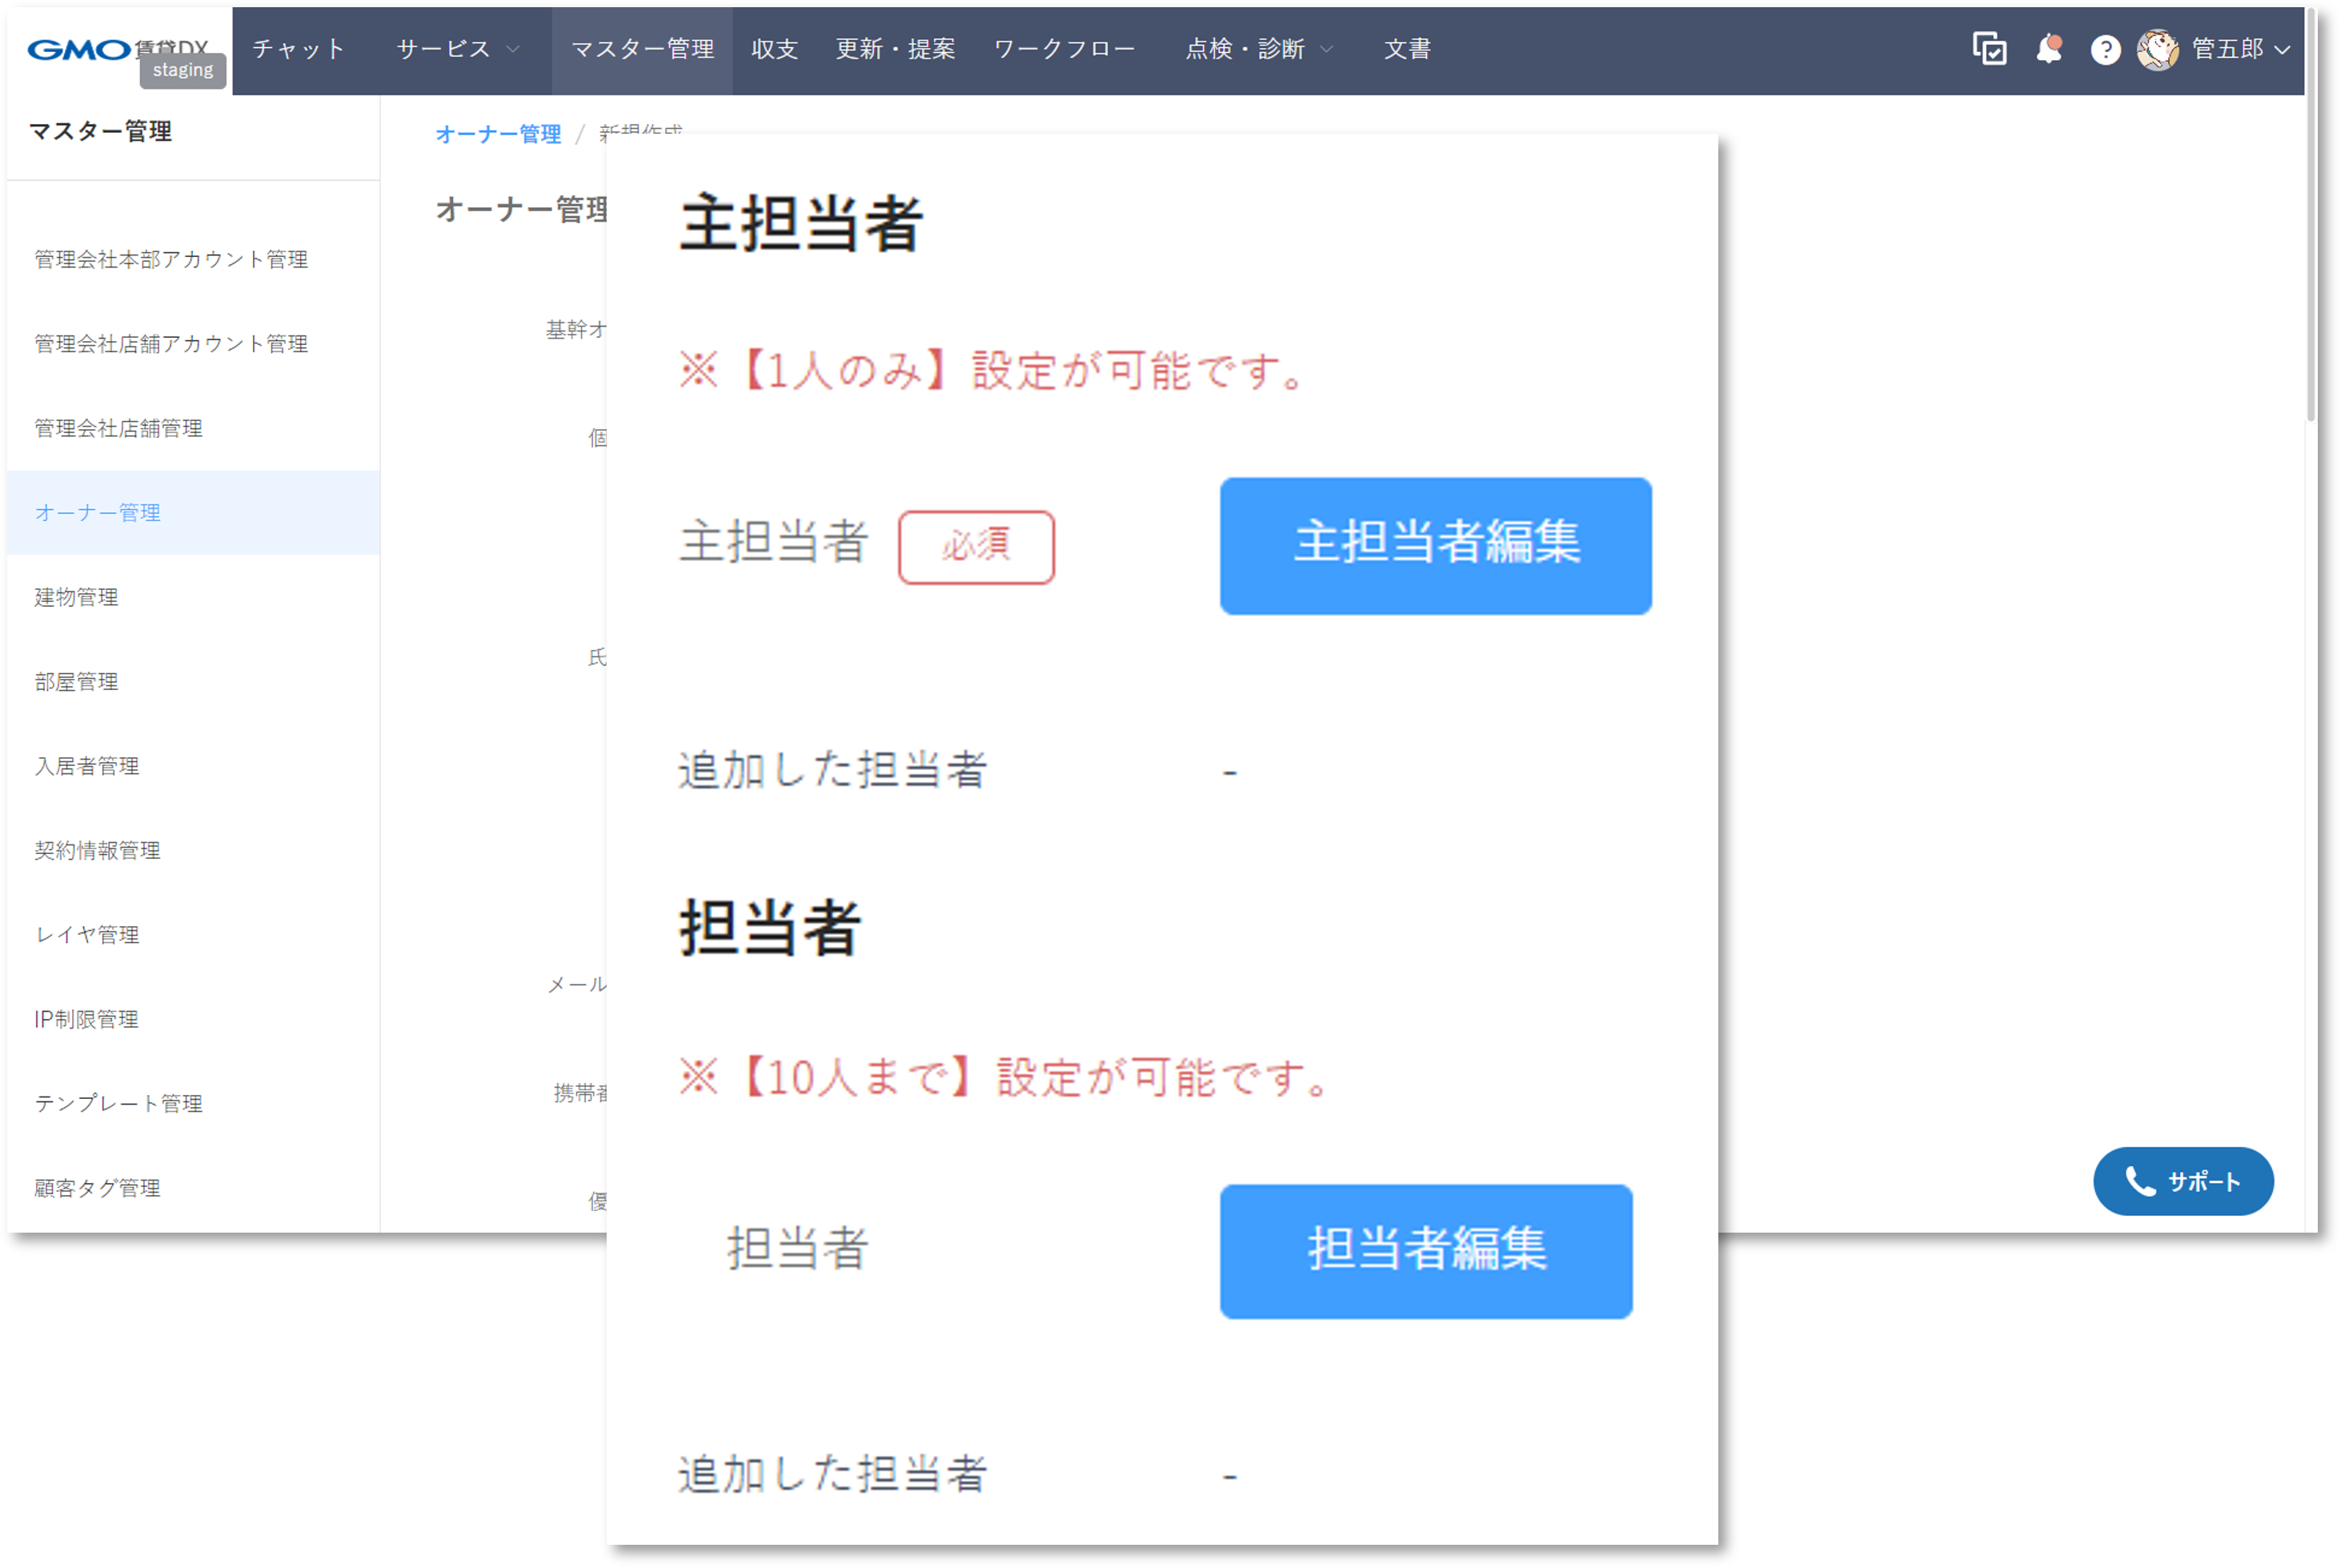Expand the サービス dropdown menu

[457, 49]
